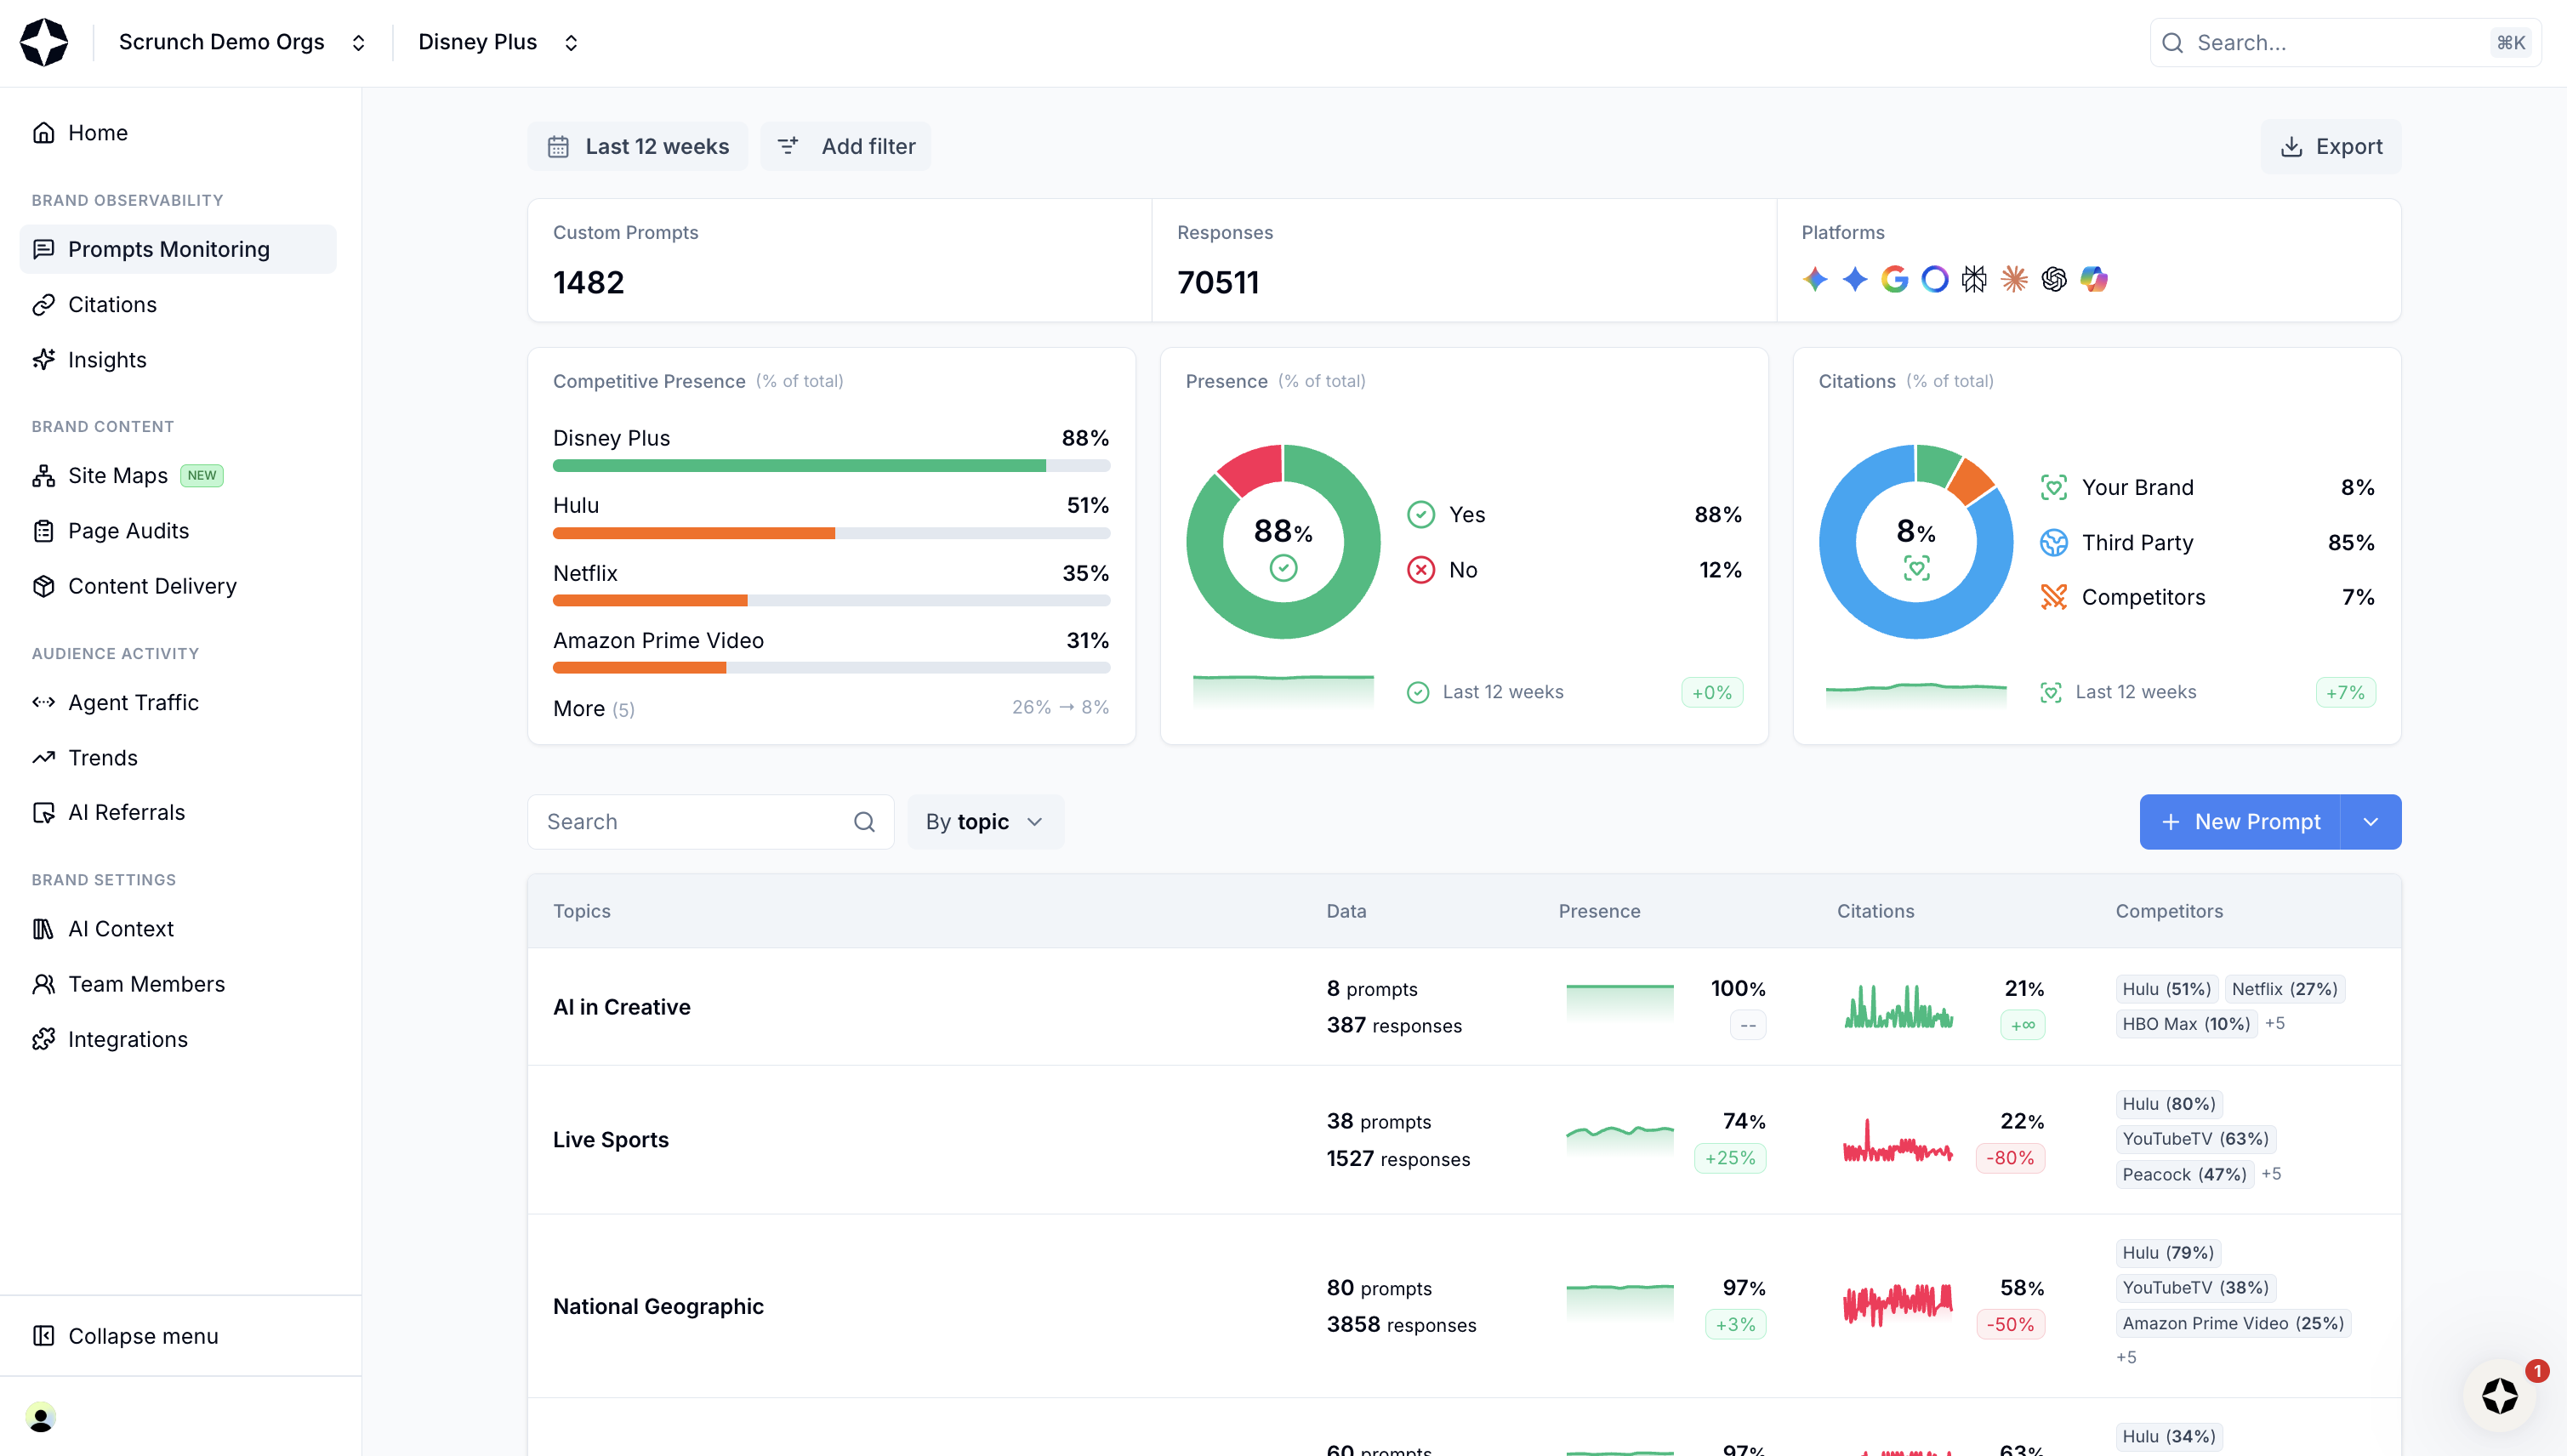Click the search magnifier icon beside the topics search

click(x=864, y=822)
